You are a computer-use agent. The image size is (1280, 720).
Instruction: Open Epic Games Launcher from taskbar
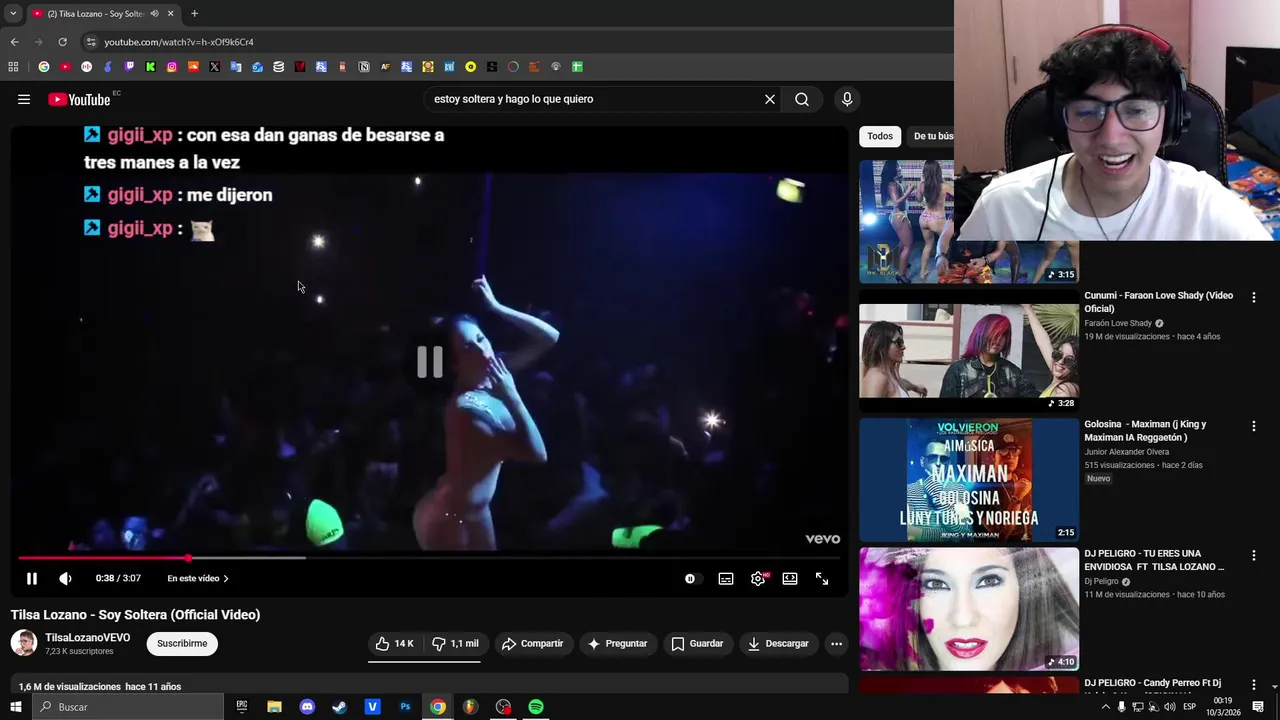coord(242,707)
